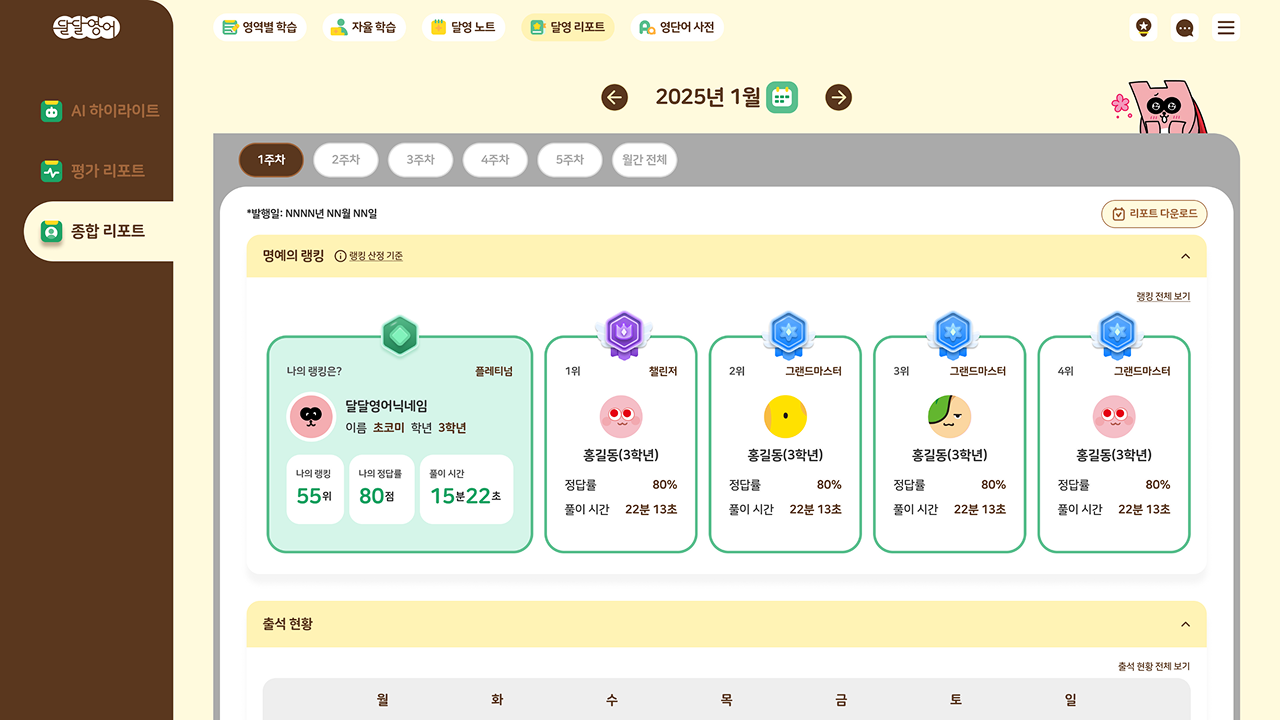Open the 랭킹 전체 보기 link
Screen dimensions: 1280x720
pos(1162,297)
